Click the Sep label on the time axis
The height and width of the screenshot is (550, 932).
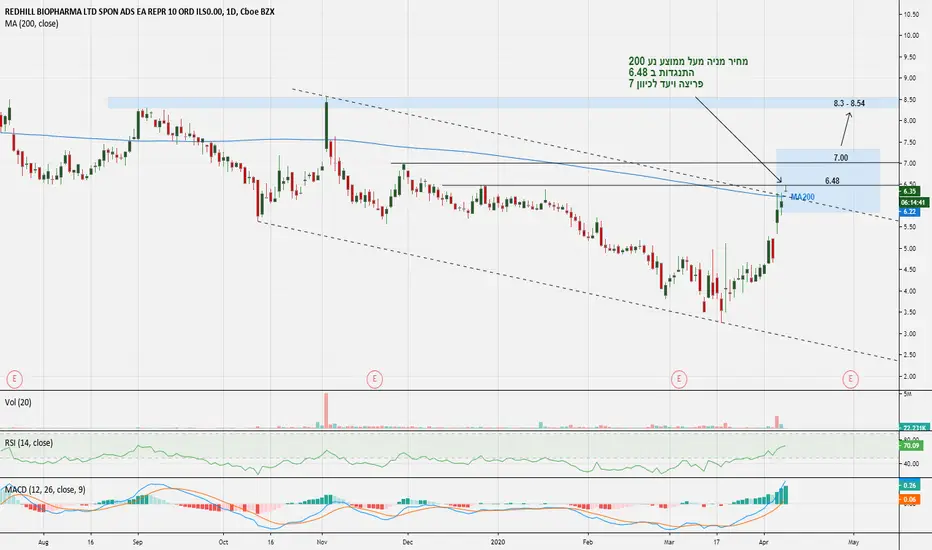click(138, 542)
